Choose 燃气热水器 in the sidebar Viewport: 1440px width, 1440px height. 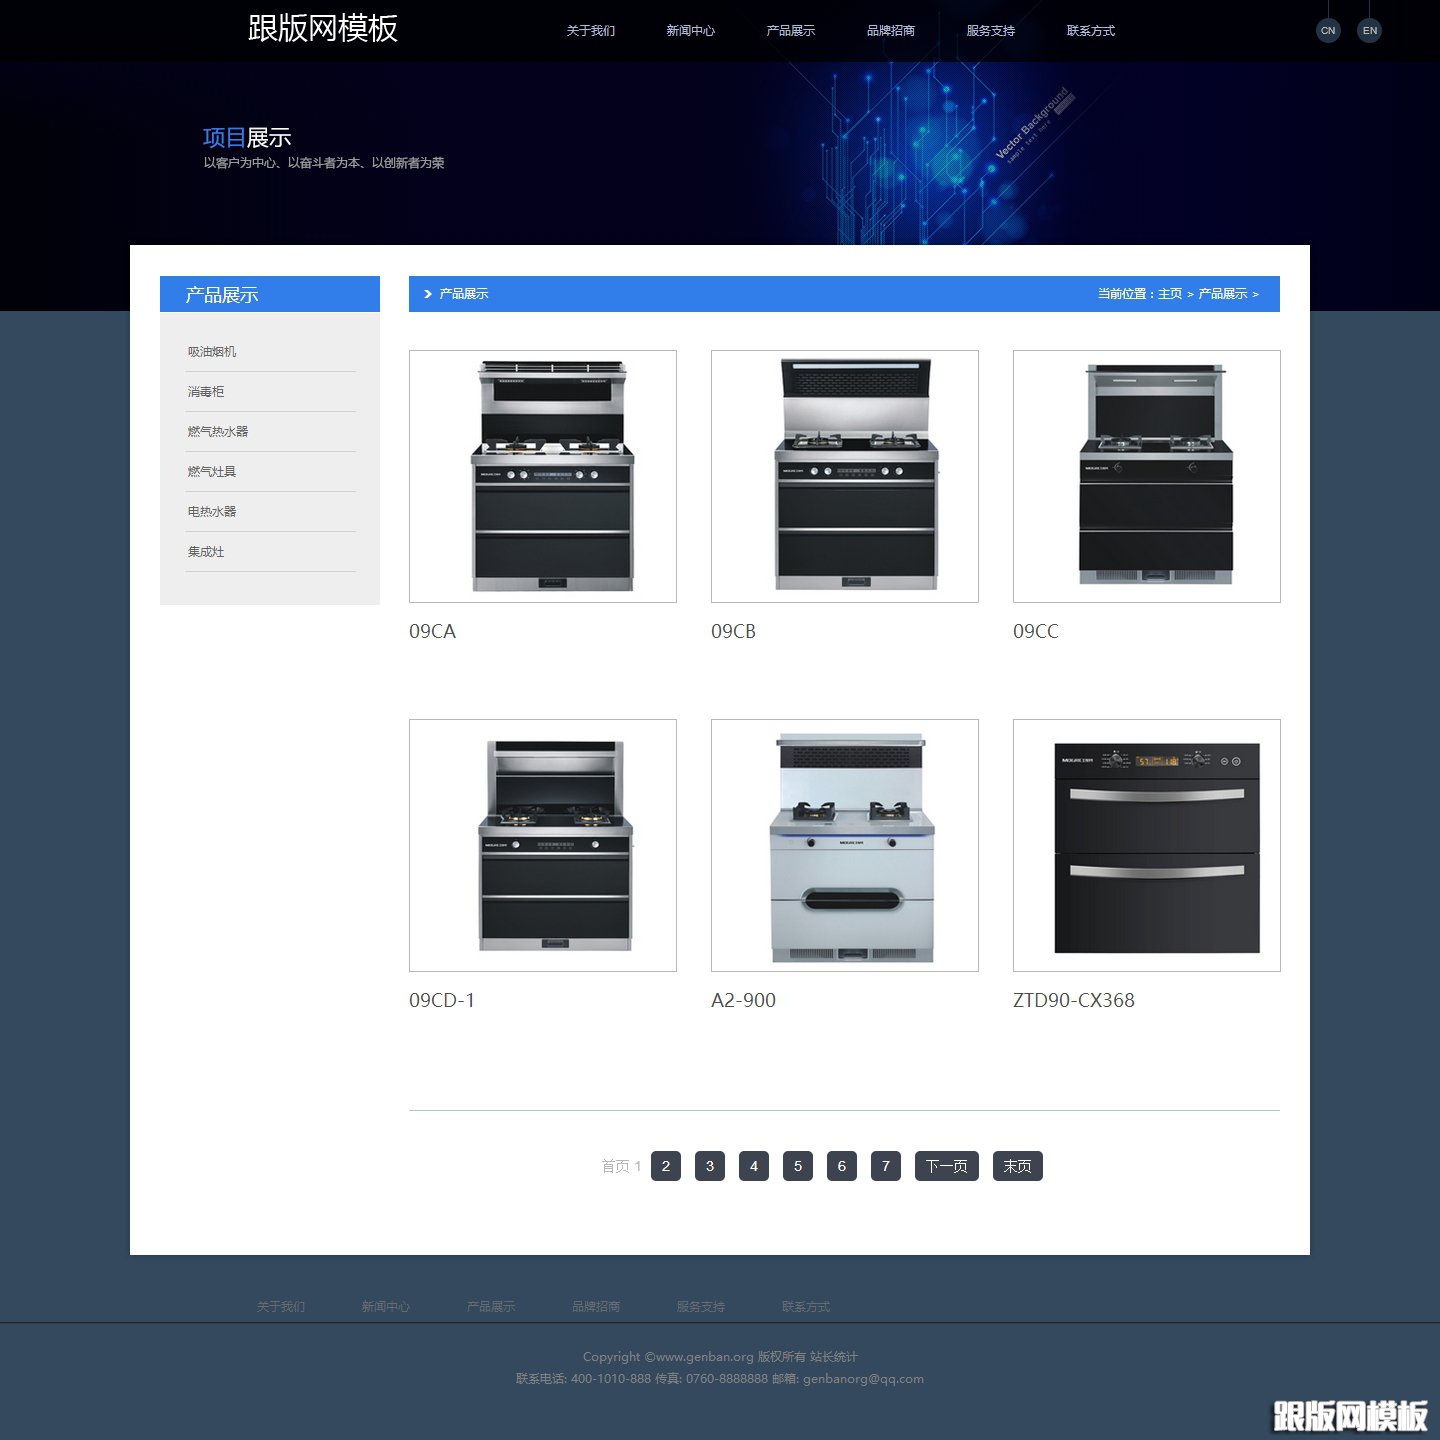click(x=218, y=432)
